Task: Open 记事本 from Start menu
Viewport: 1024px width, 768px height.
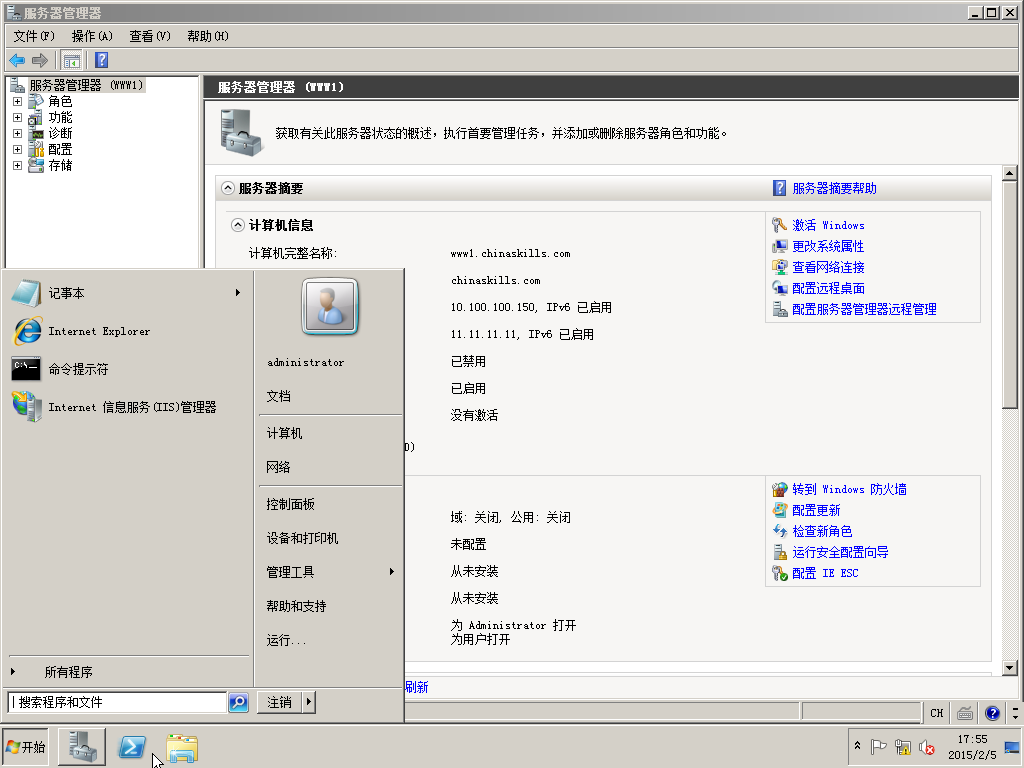Action: pos(127,293)
